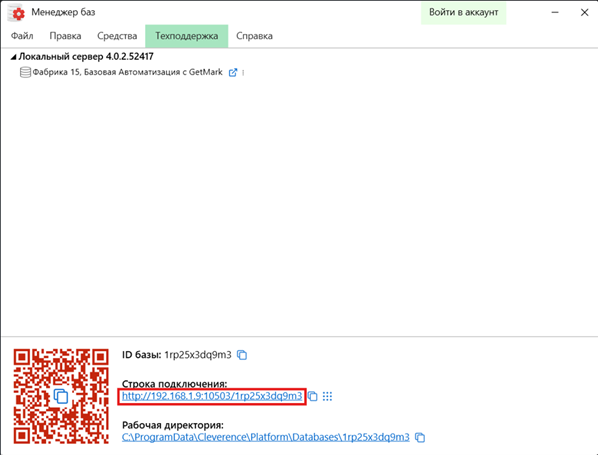Click ID базы text 1rp25x3dq9m3
Image resolution: width=598 pixels, height=455 pixels.
[x=198, y=355]
